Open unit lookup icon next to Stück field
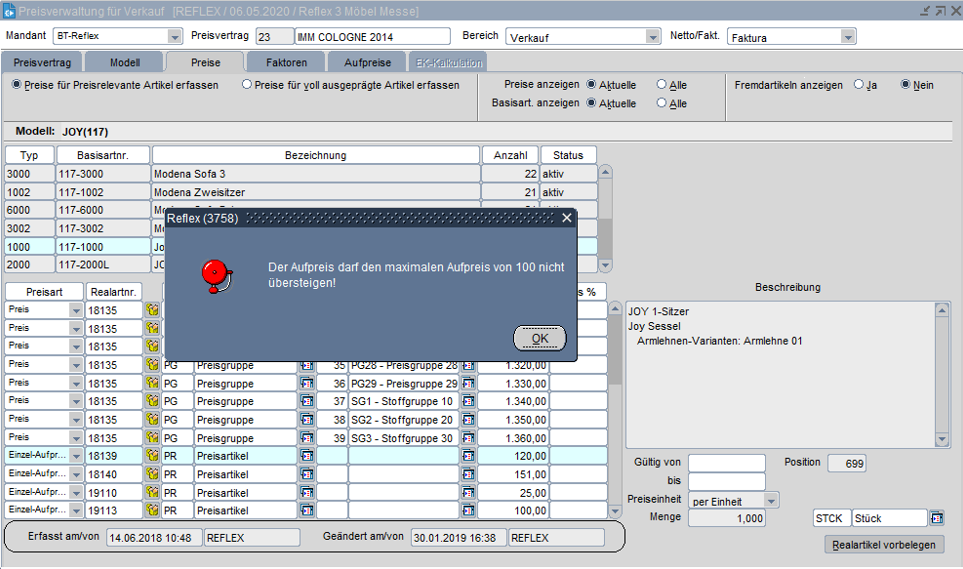 pyautogui.click(x=936, y=518)
